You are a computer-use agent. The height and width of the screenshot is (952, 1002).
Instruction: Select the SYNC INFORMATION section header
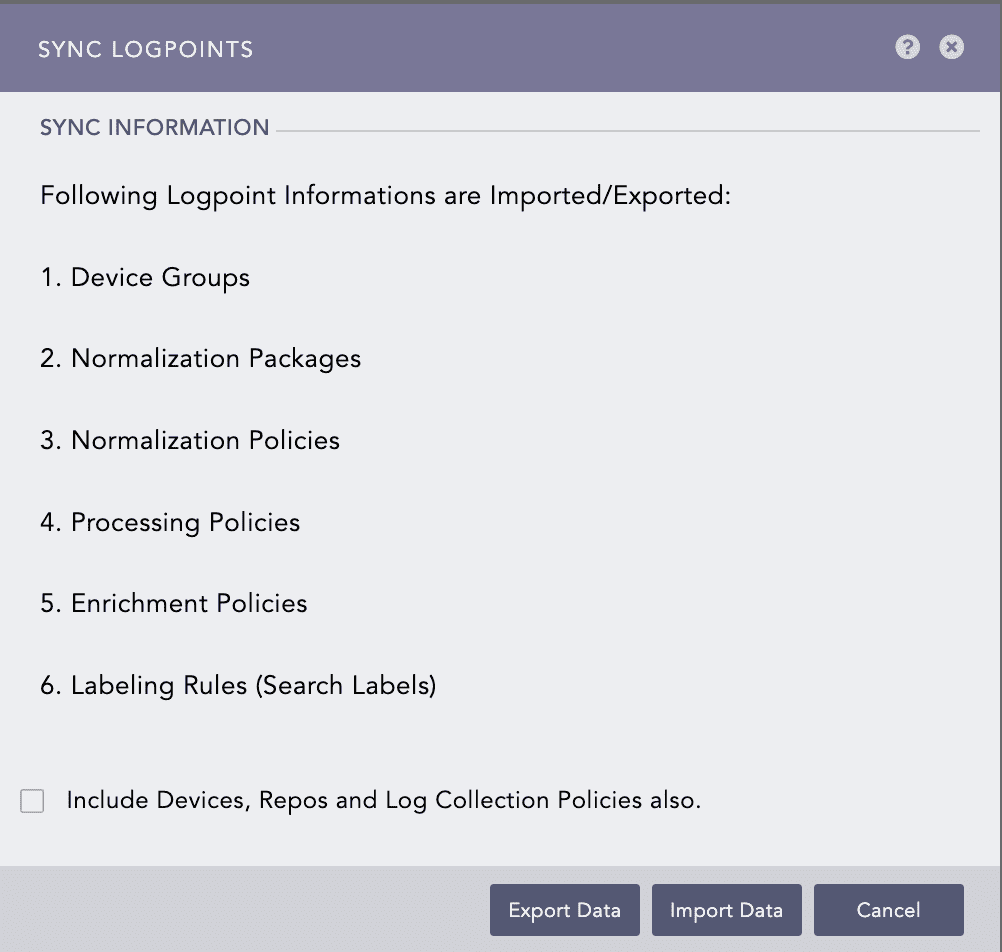pyautogui.click(x=154, y=127)
